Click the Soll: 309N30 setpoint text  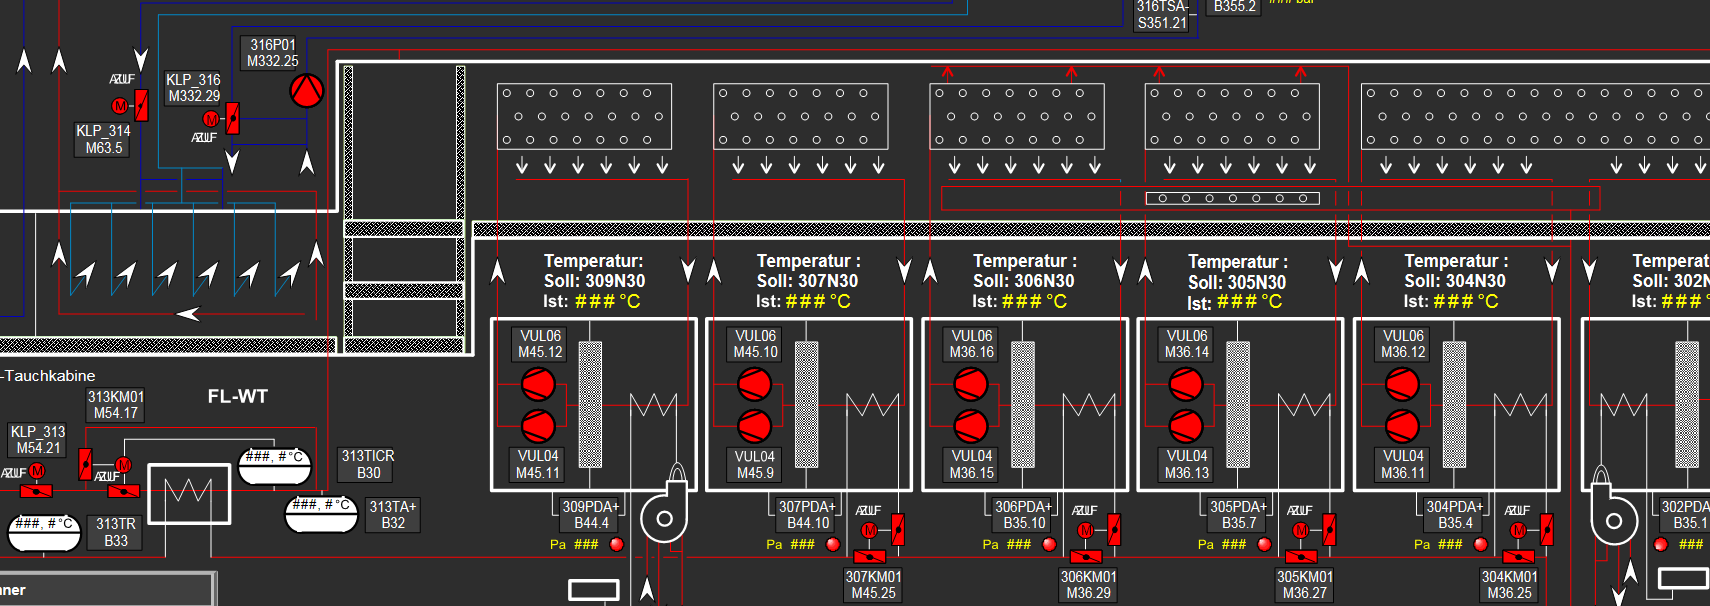(594, 281)
